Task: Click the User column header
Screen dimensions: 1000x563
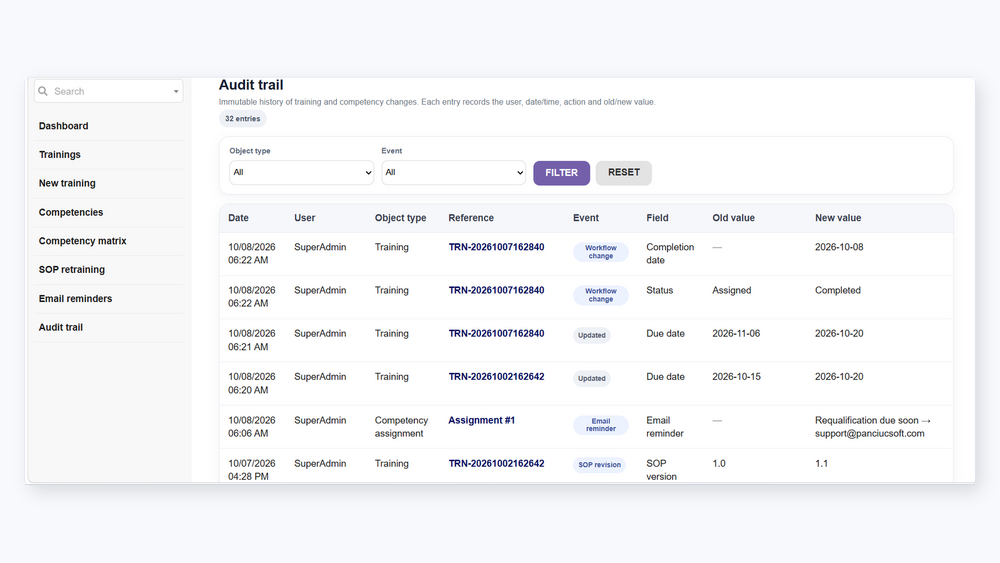Action: pyautogui.click(x=305, y=218)
